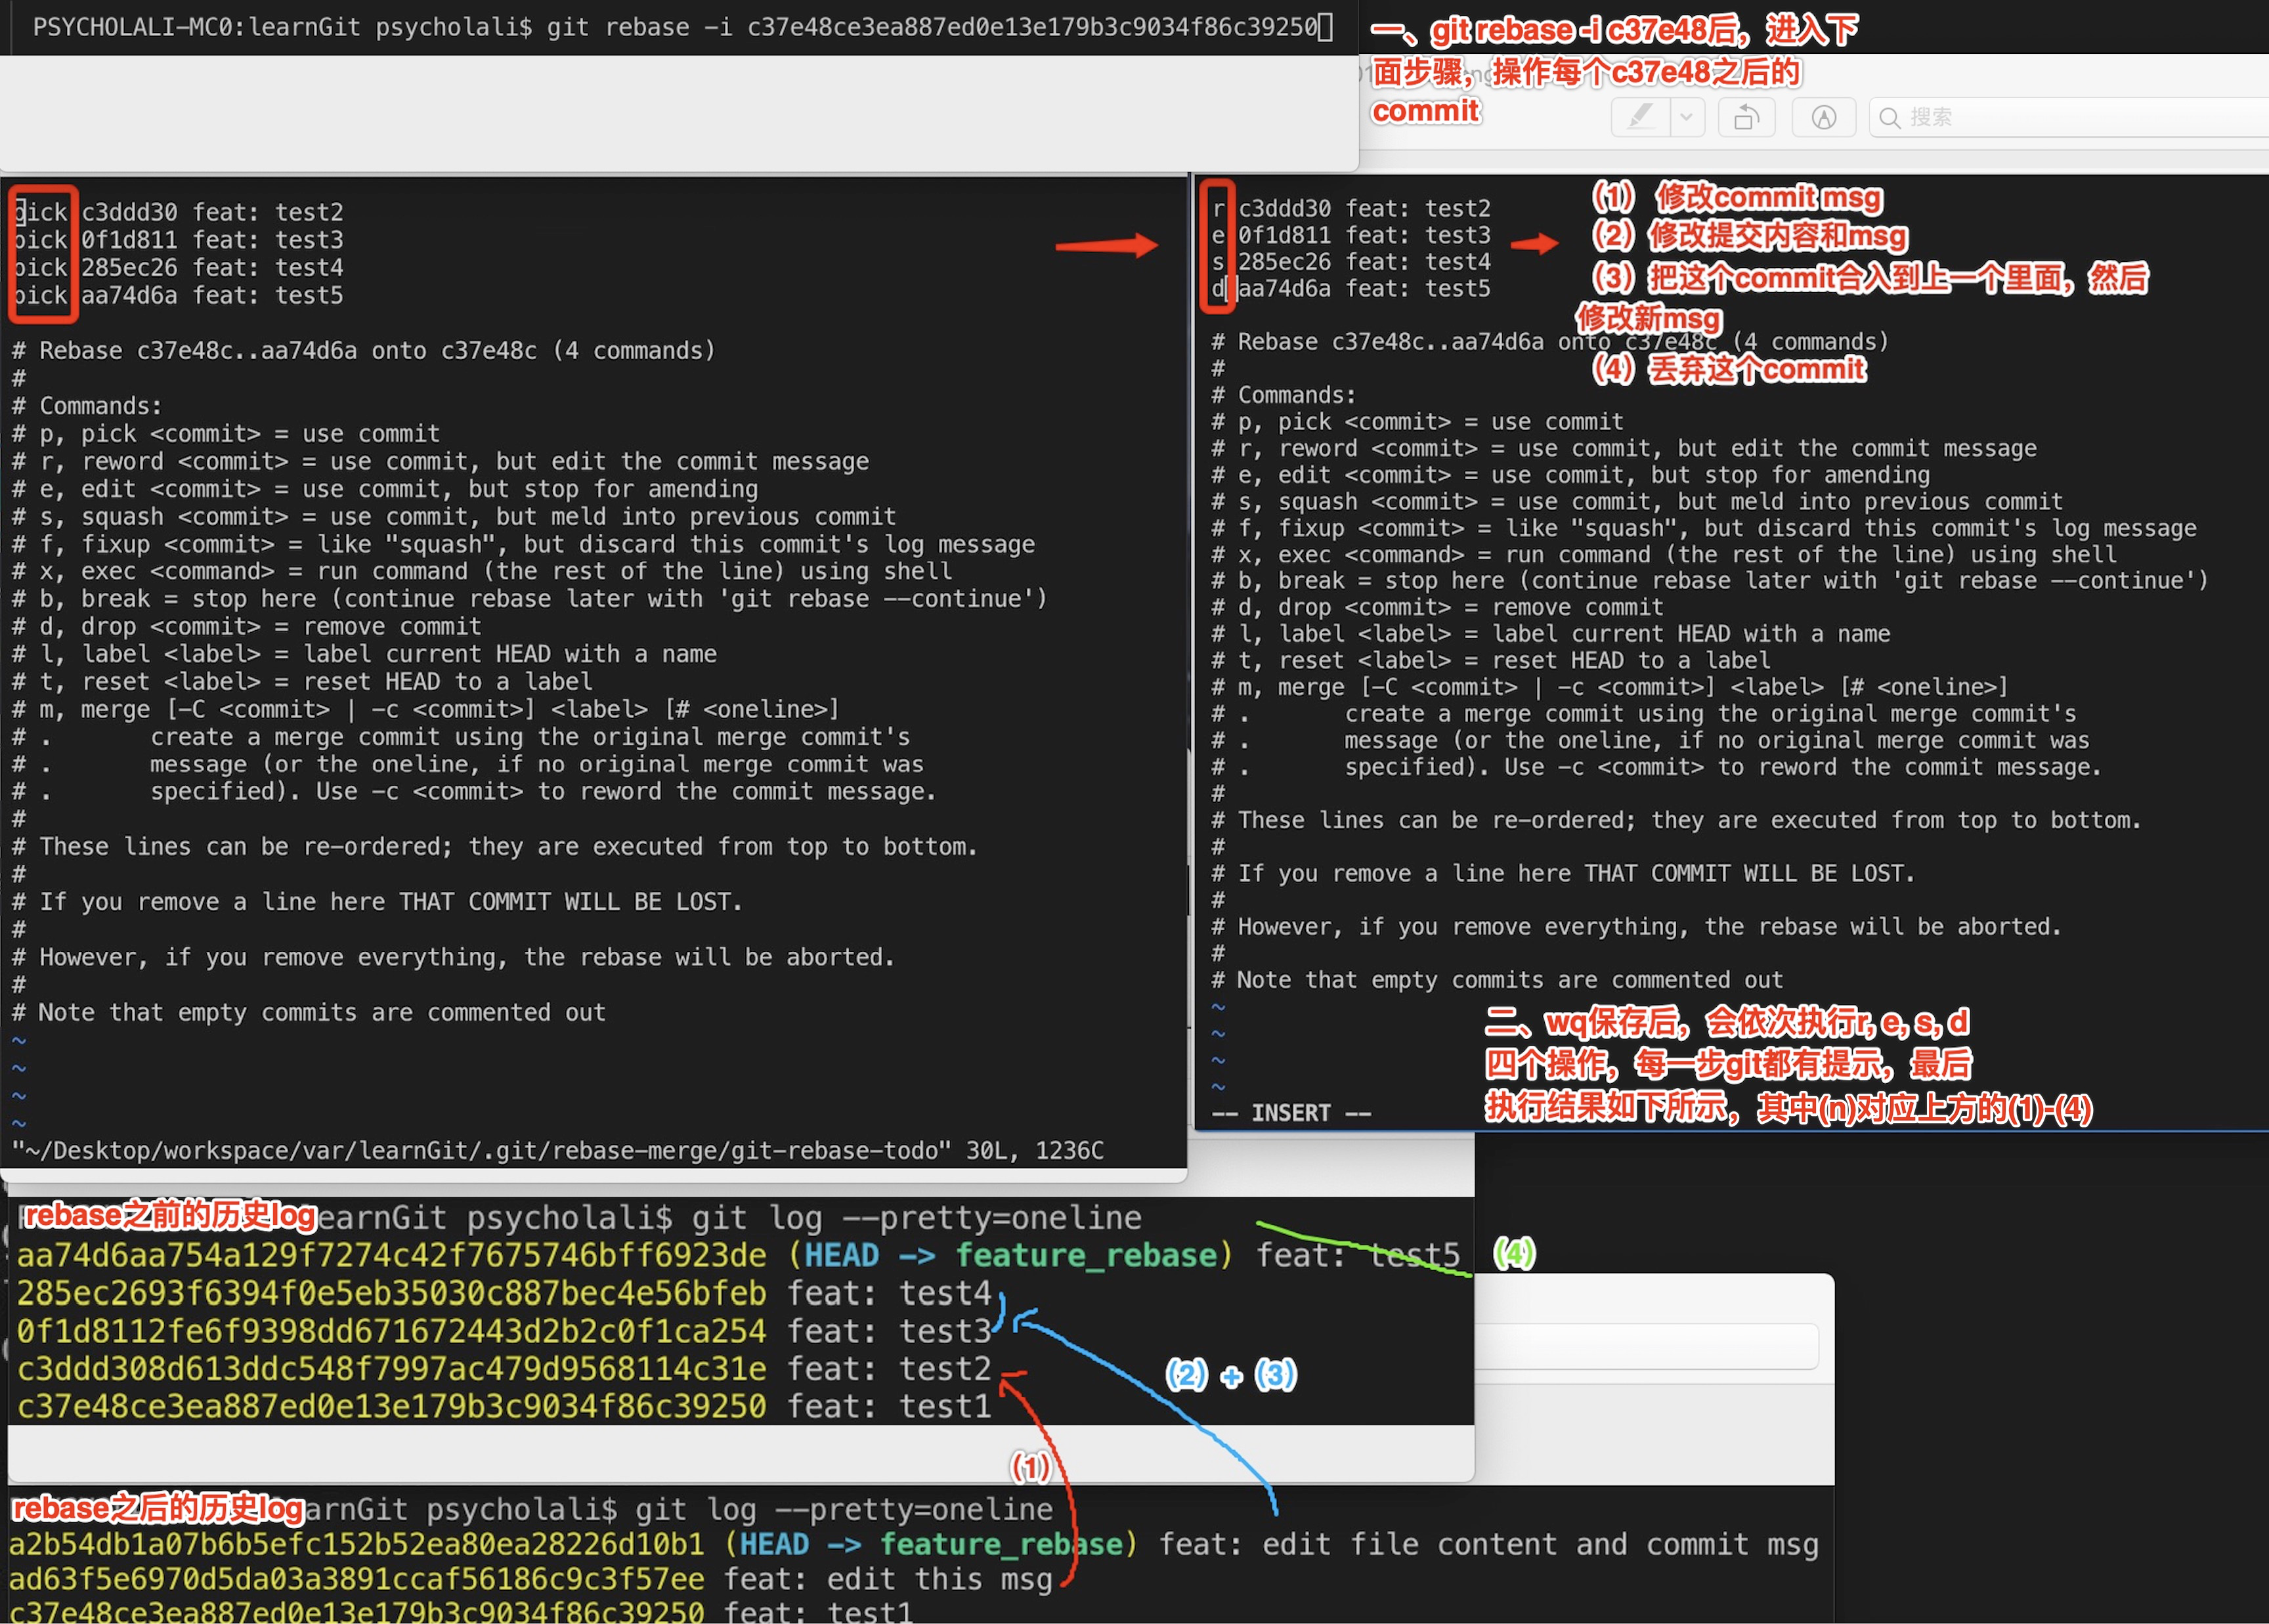
Task: Rotate the image with the rotate icon
Action: (x=1746, y=117)
